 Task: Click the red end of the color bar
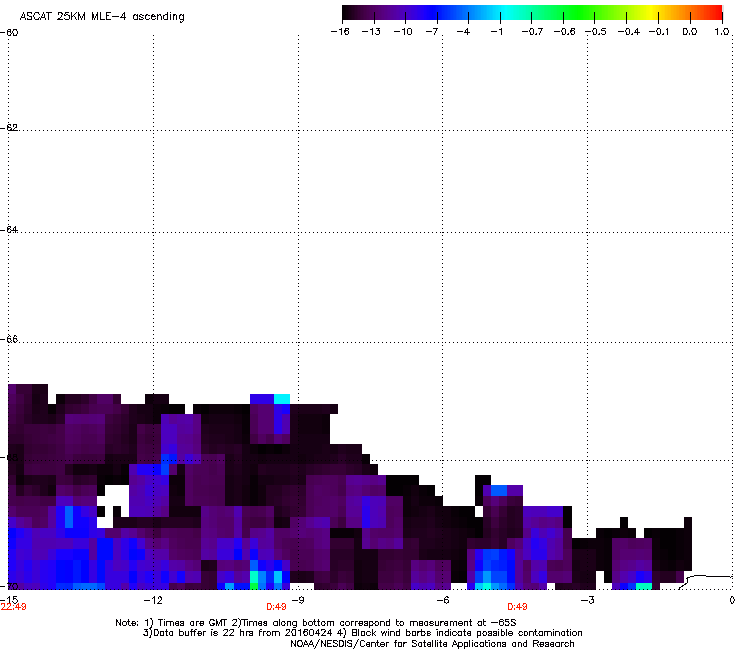point(715,13)
